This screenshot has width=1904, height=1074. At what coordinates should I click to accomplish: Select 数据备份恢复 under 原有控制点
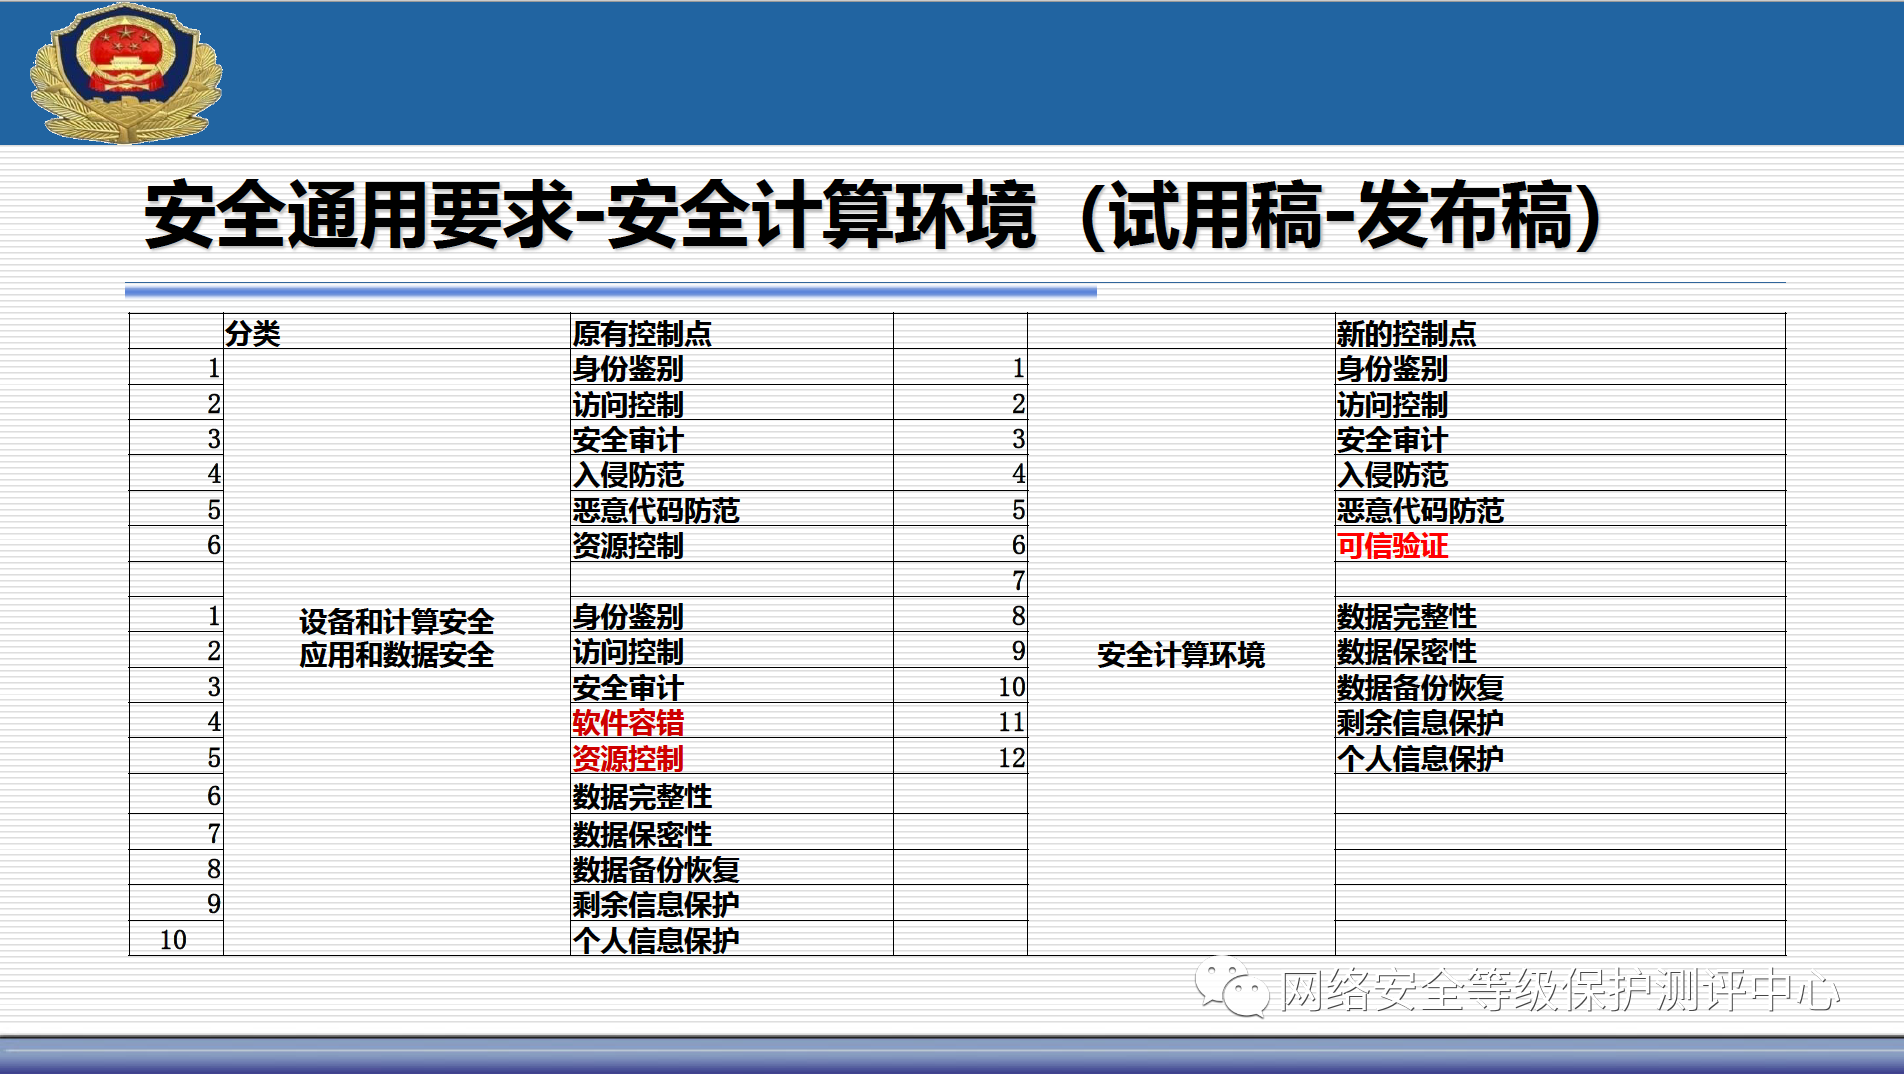coord(656,869)
